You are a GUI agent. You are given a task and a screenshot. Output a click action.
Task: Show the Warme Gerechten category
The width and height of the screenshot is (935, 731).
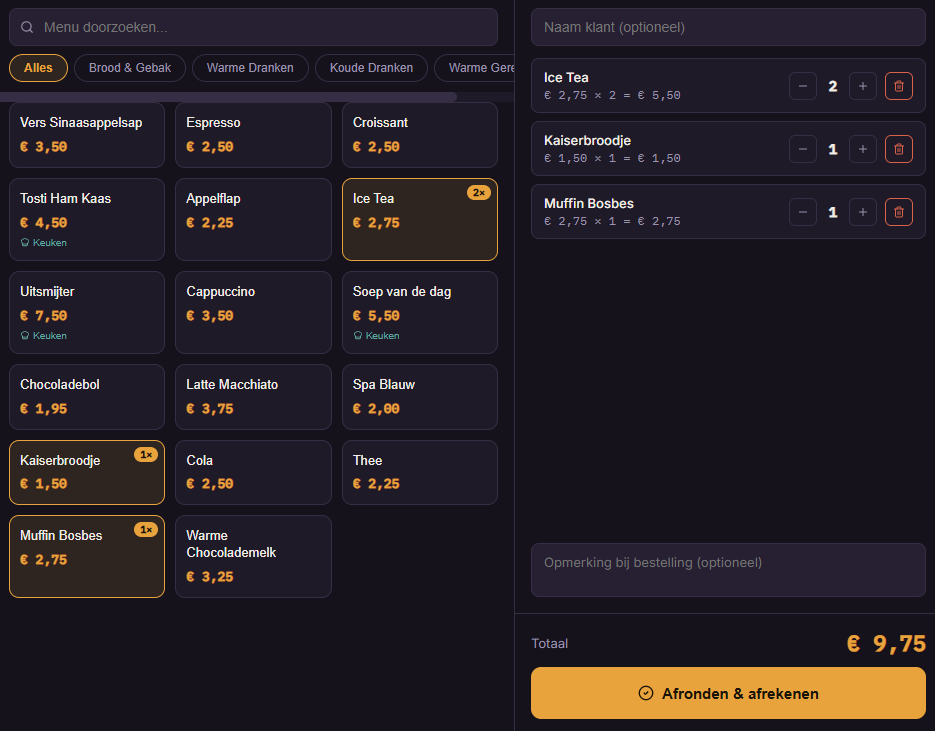[475, 68]
